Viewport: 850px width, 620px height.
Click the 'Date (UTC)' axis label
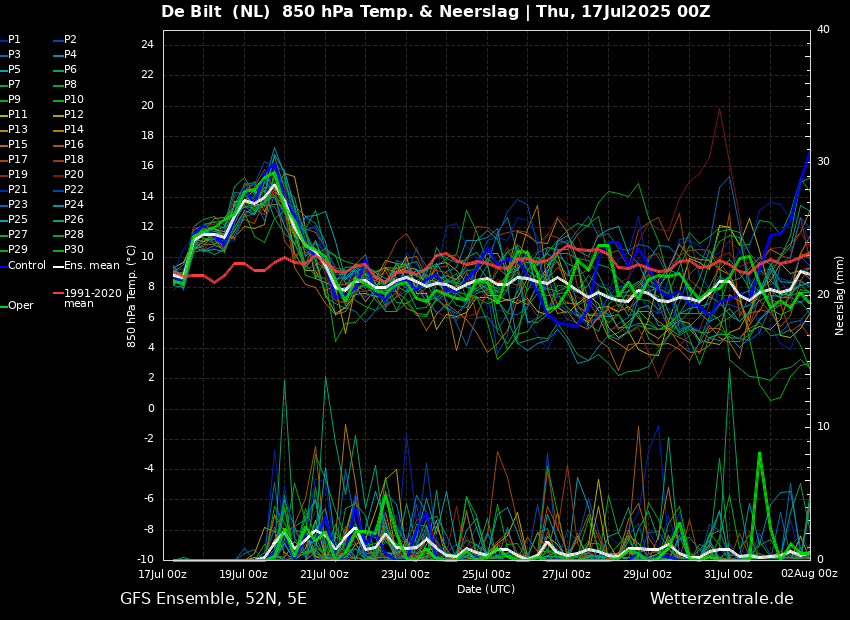pyautogui.click(x=486, y=589)
